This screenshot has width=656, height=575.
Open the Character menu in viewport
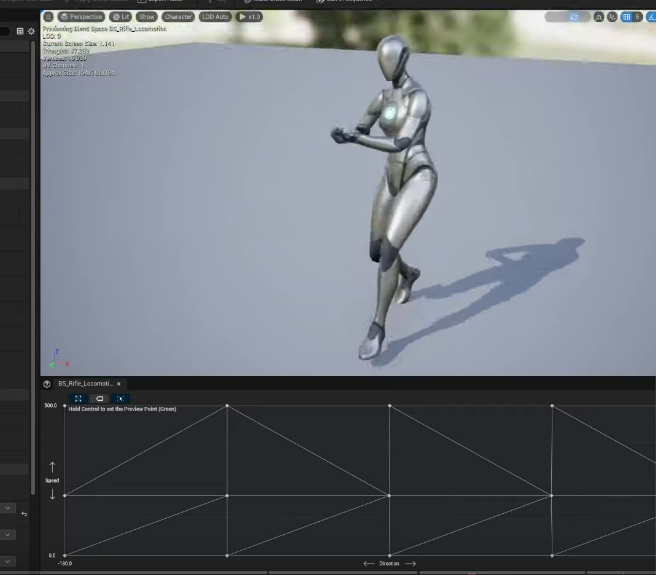tap(177, 17)
